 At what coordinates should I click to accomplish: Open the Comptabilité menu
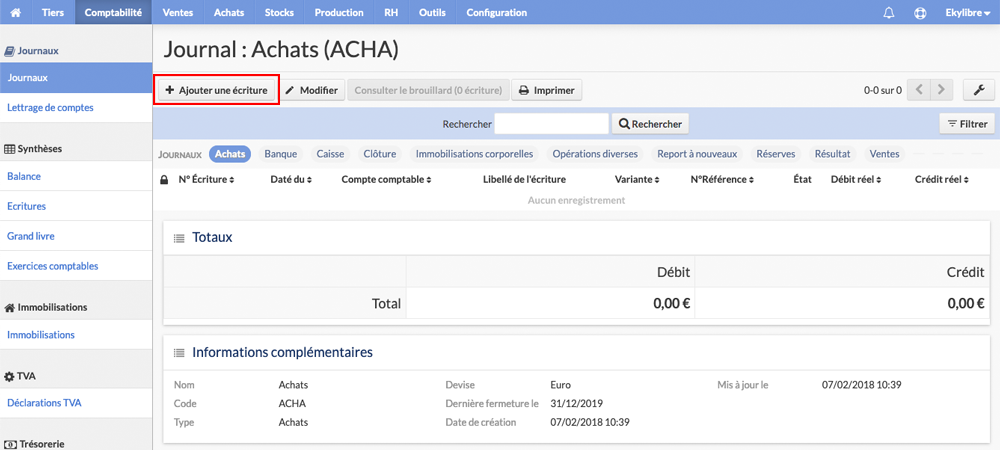113,12
